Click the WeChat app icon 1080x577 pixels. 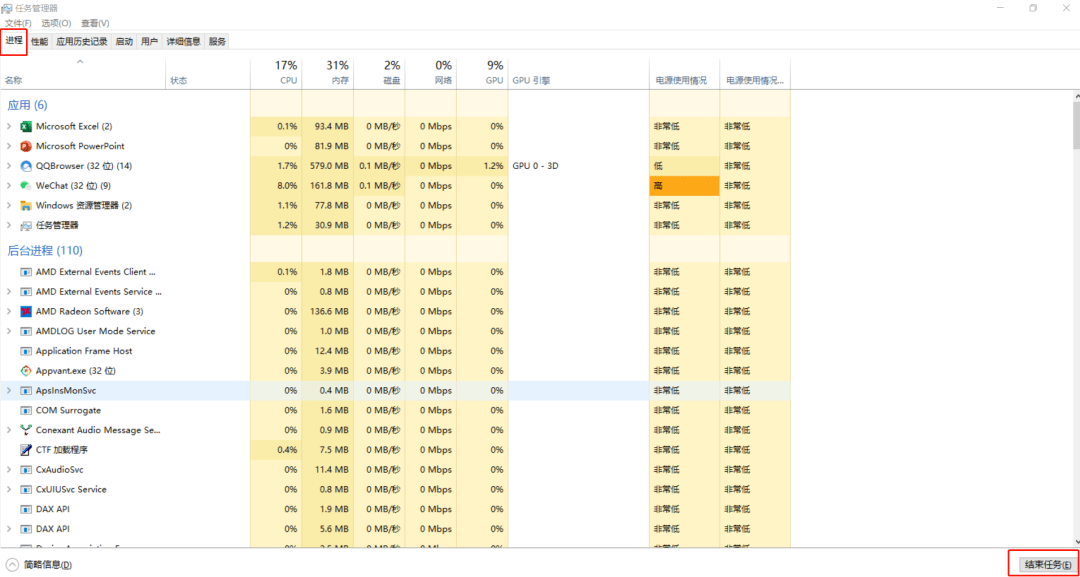[26, 186]
